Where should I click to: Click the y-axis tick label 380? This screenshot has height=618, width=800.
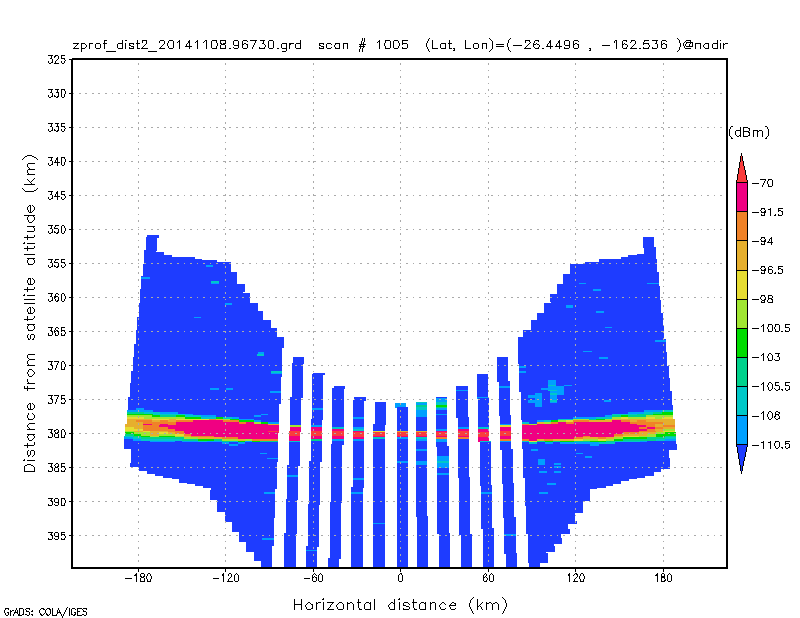point(57,433)
